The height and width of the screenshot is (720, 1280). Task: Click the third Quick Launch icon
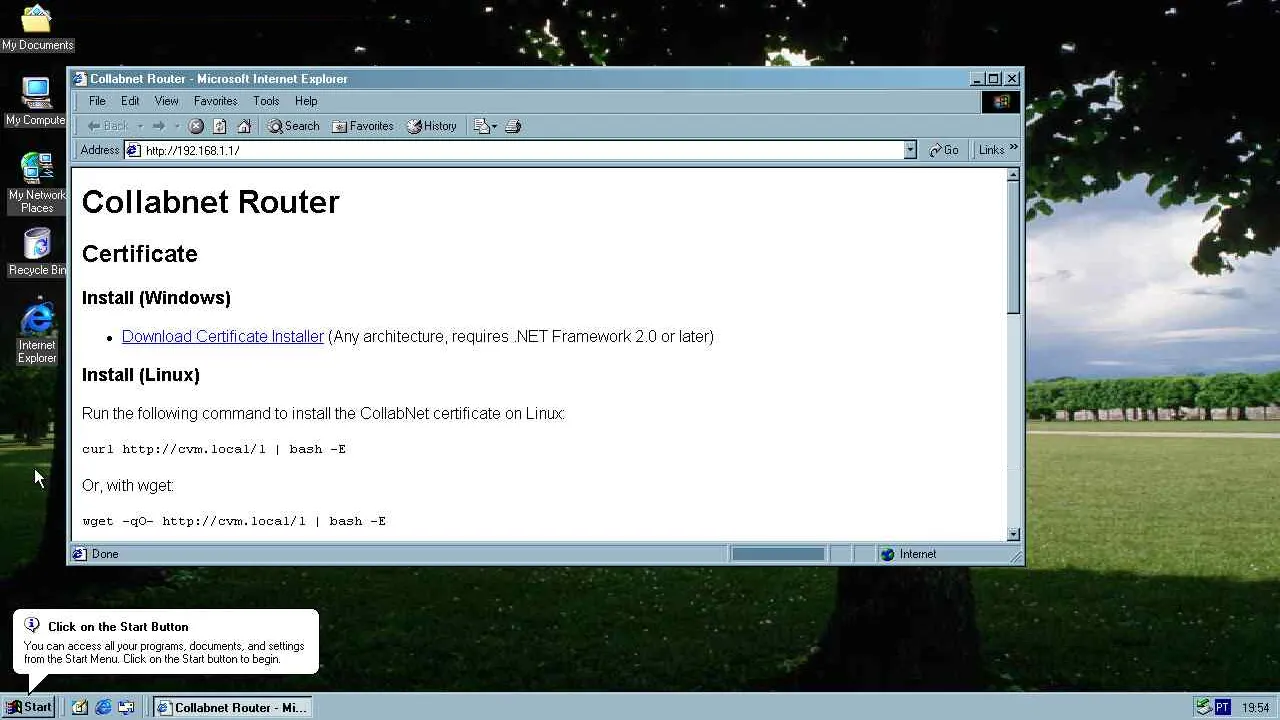[x=126, y=707]
